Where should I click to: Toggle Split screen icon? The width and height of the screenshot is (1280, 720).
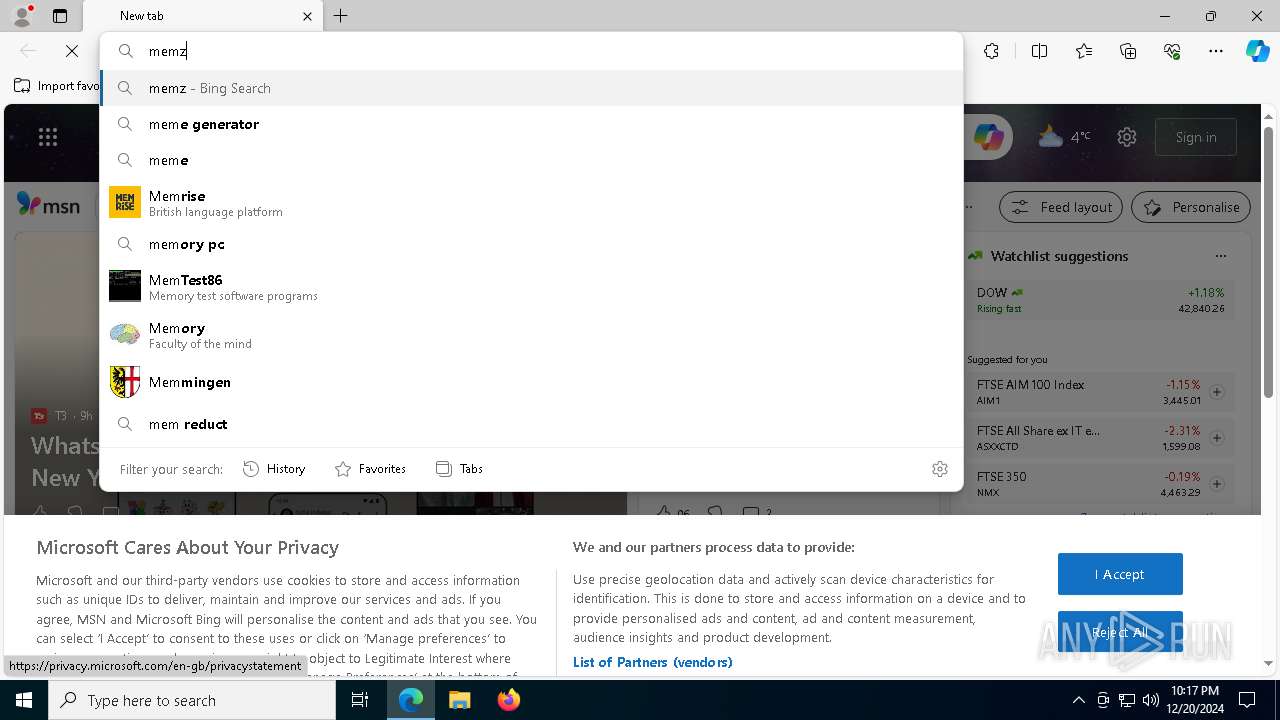pos(1039,51)
